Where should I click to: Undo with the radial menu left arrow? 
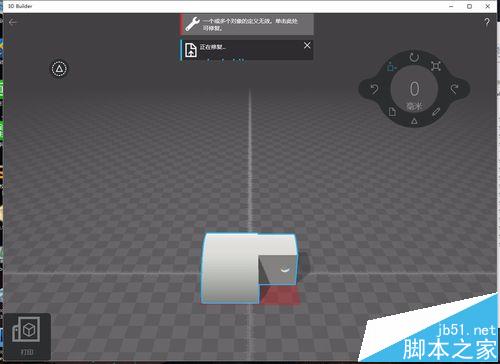(x=374, y=89)
